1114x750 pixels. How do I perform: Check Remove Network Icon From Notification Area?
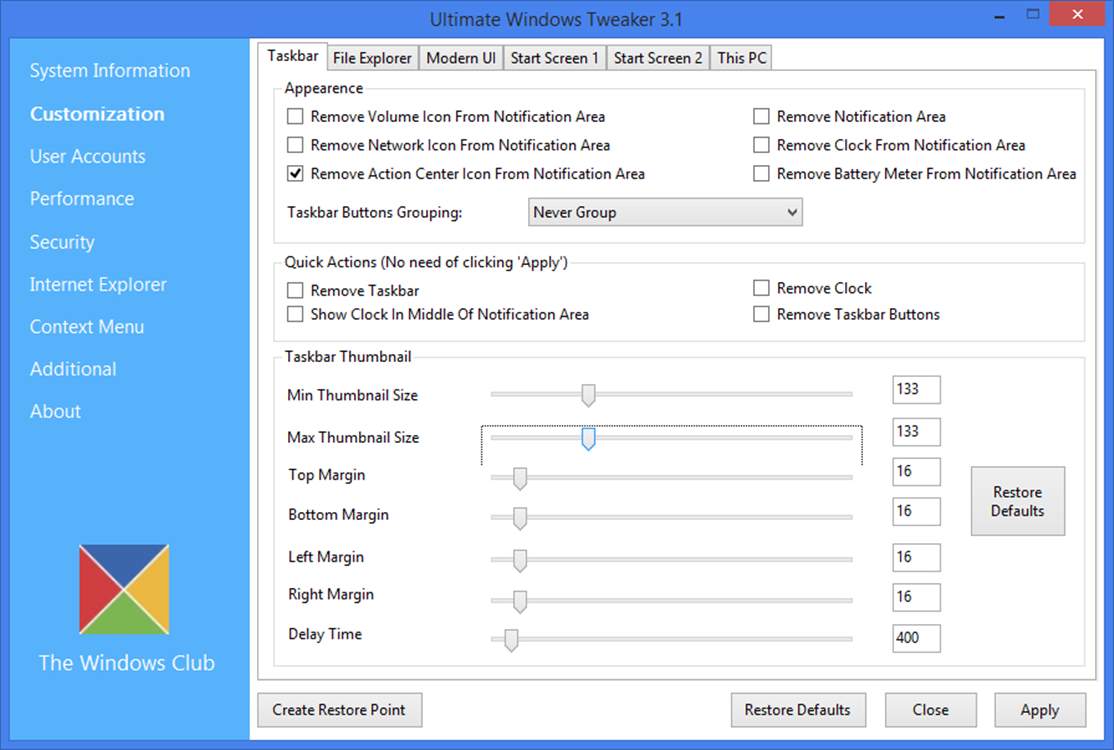(x=295, y=145)
